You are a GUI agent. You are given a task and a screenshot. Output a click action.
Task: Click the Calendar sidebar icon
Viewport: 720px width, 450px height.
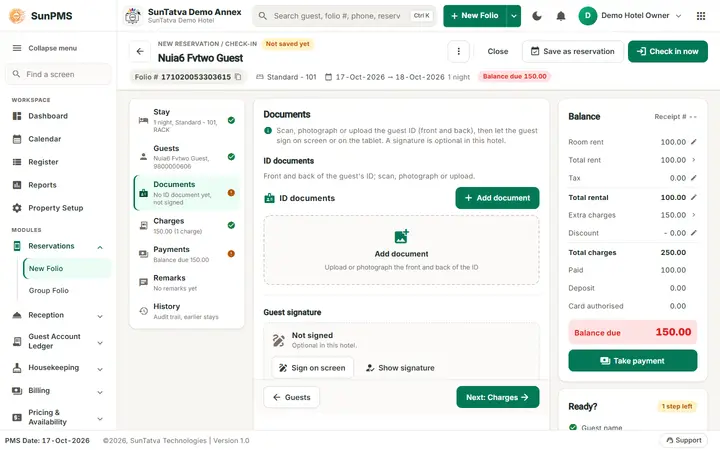17,139
